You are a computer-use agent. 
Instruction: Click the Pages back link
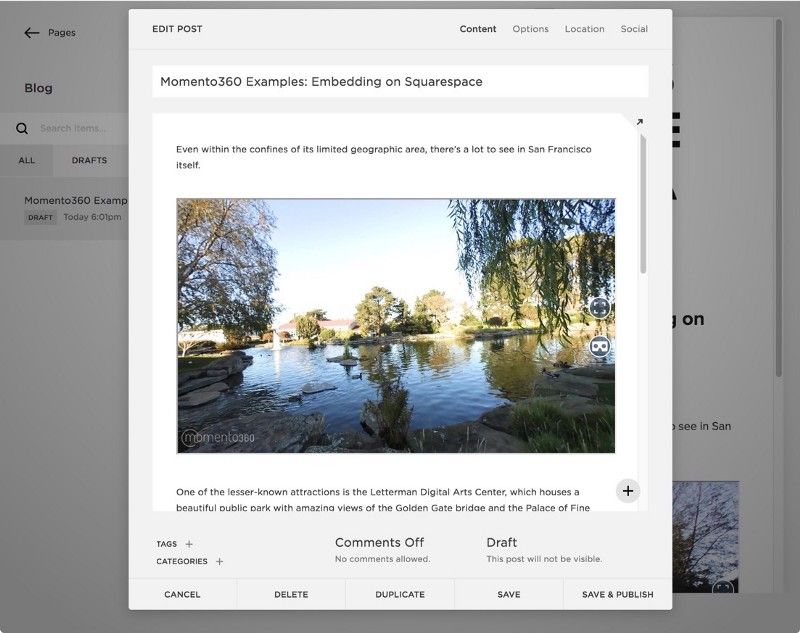(62, 33)
